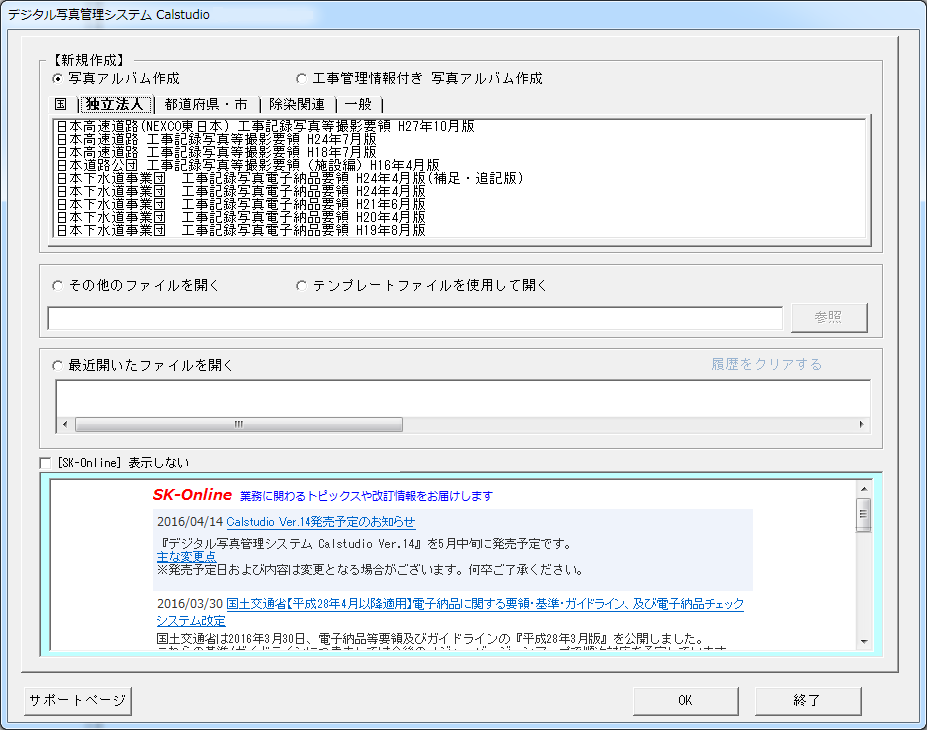Click 履歴をクリアする link
This screenshot has height=730, width=927.
pos(766,364)
